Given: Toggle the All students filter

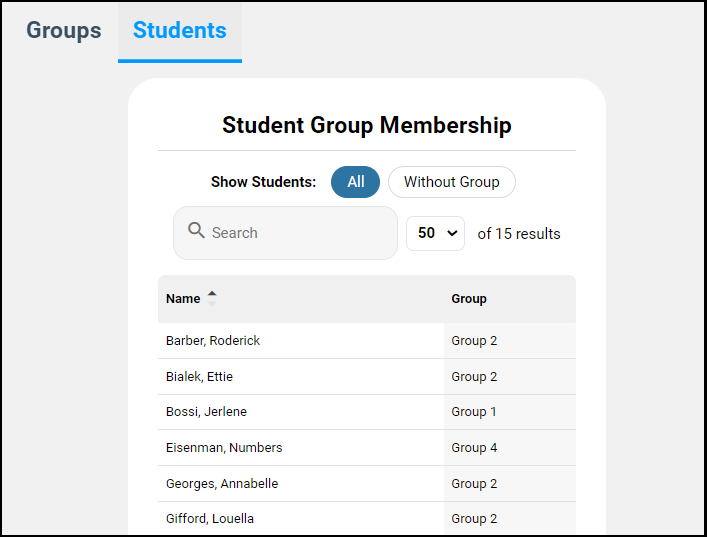Looking at the screenshot, I should click(x=355, y=182).
